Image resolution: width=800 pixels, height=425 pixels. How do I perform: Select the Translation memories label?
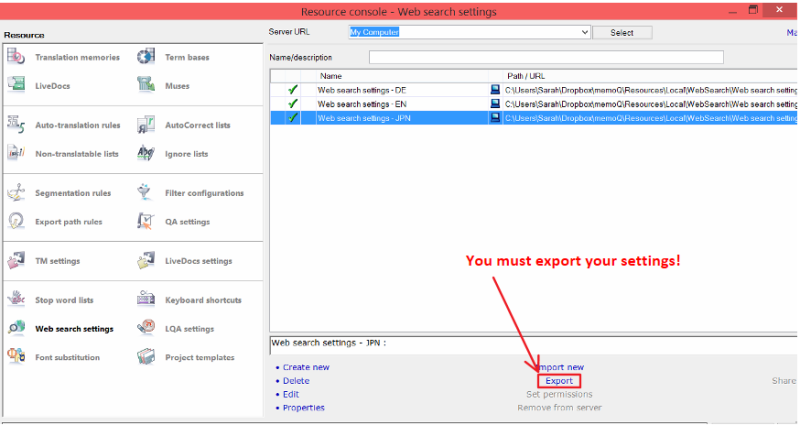coord(78,57)
